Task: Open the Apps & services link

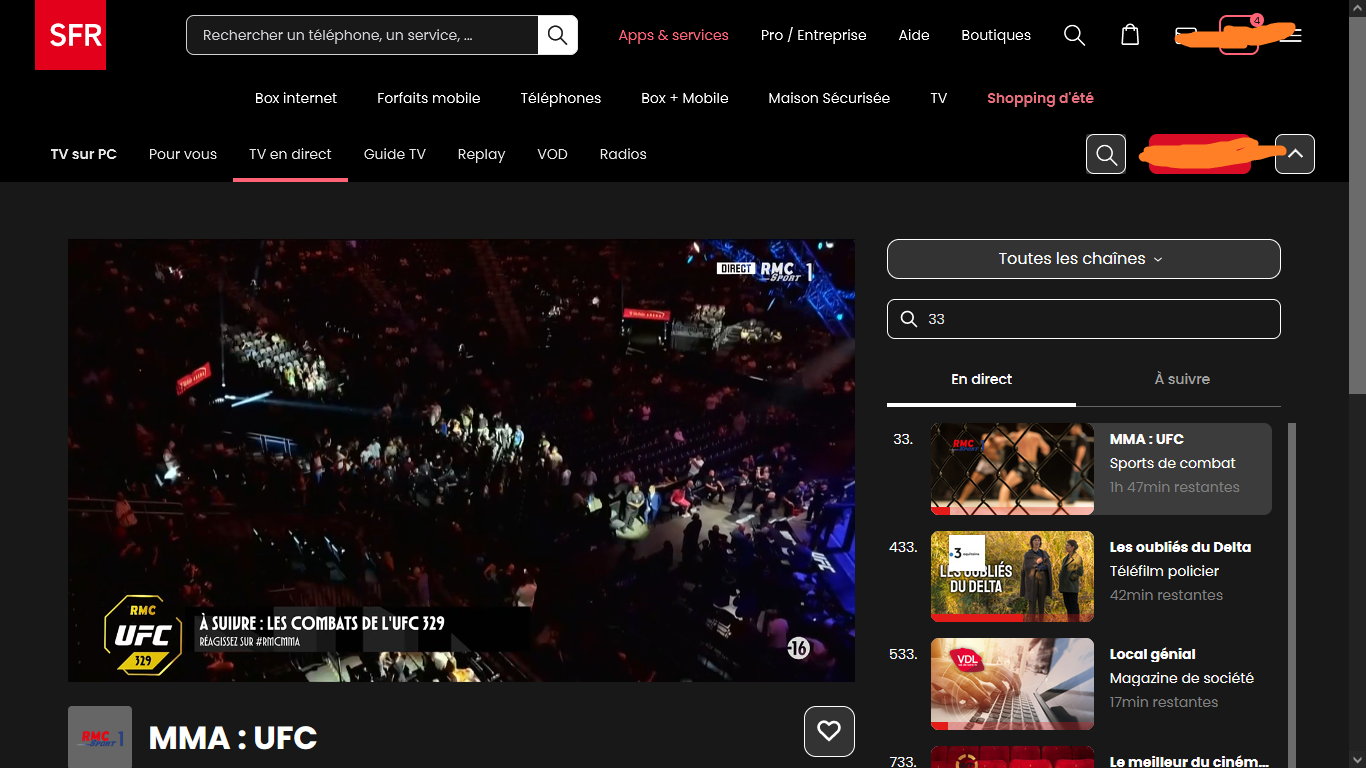Action: [x=674, y=35]
